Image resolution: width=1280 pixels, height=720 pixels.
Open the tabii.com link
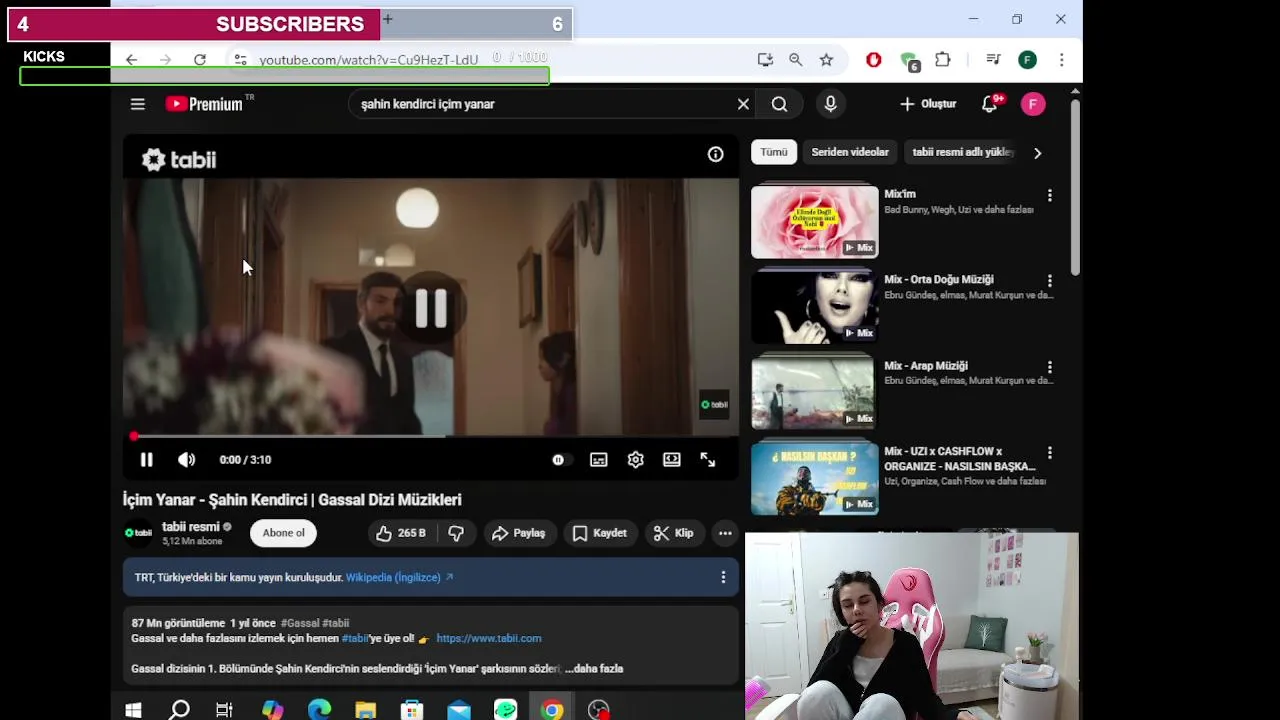489,638
